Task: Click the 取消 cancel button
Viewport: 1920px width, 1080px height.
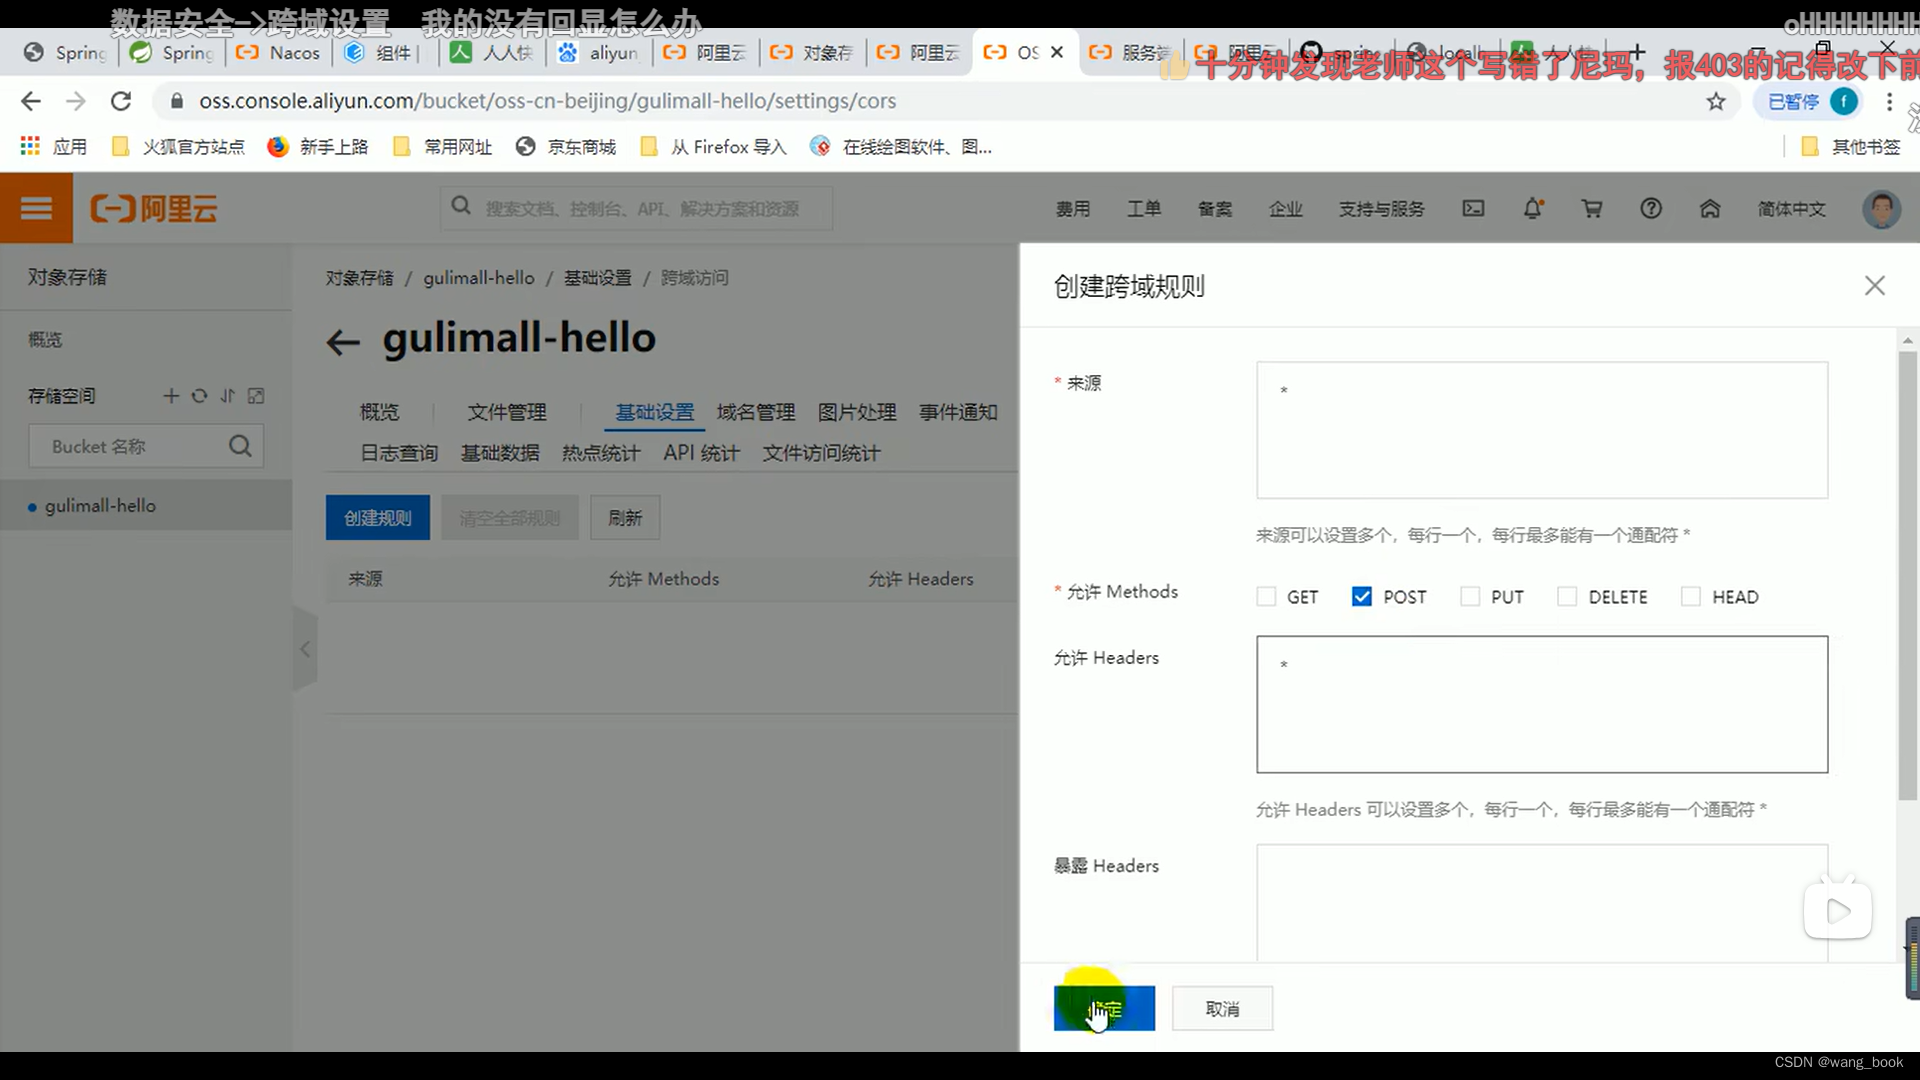Action: (x=1222, y=1008)
